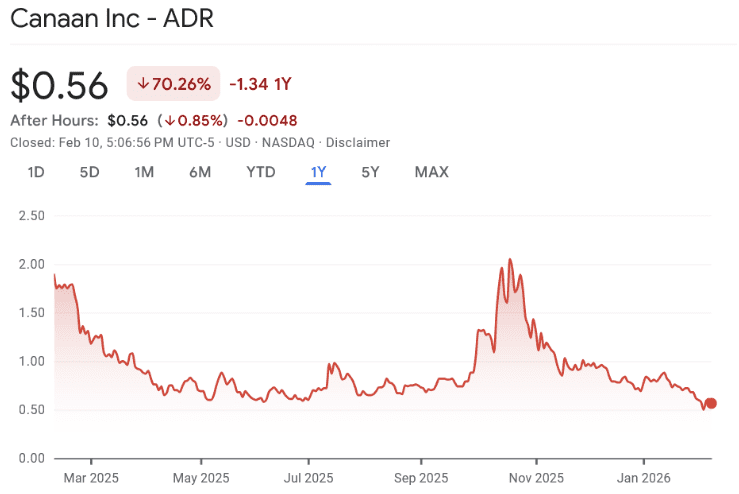This screenshot has height=494, width=739.
Task: Click the Nov 2025 axis label
Action: tap(535, 477)
